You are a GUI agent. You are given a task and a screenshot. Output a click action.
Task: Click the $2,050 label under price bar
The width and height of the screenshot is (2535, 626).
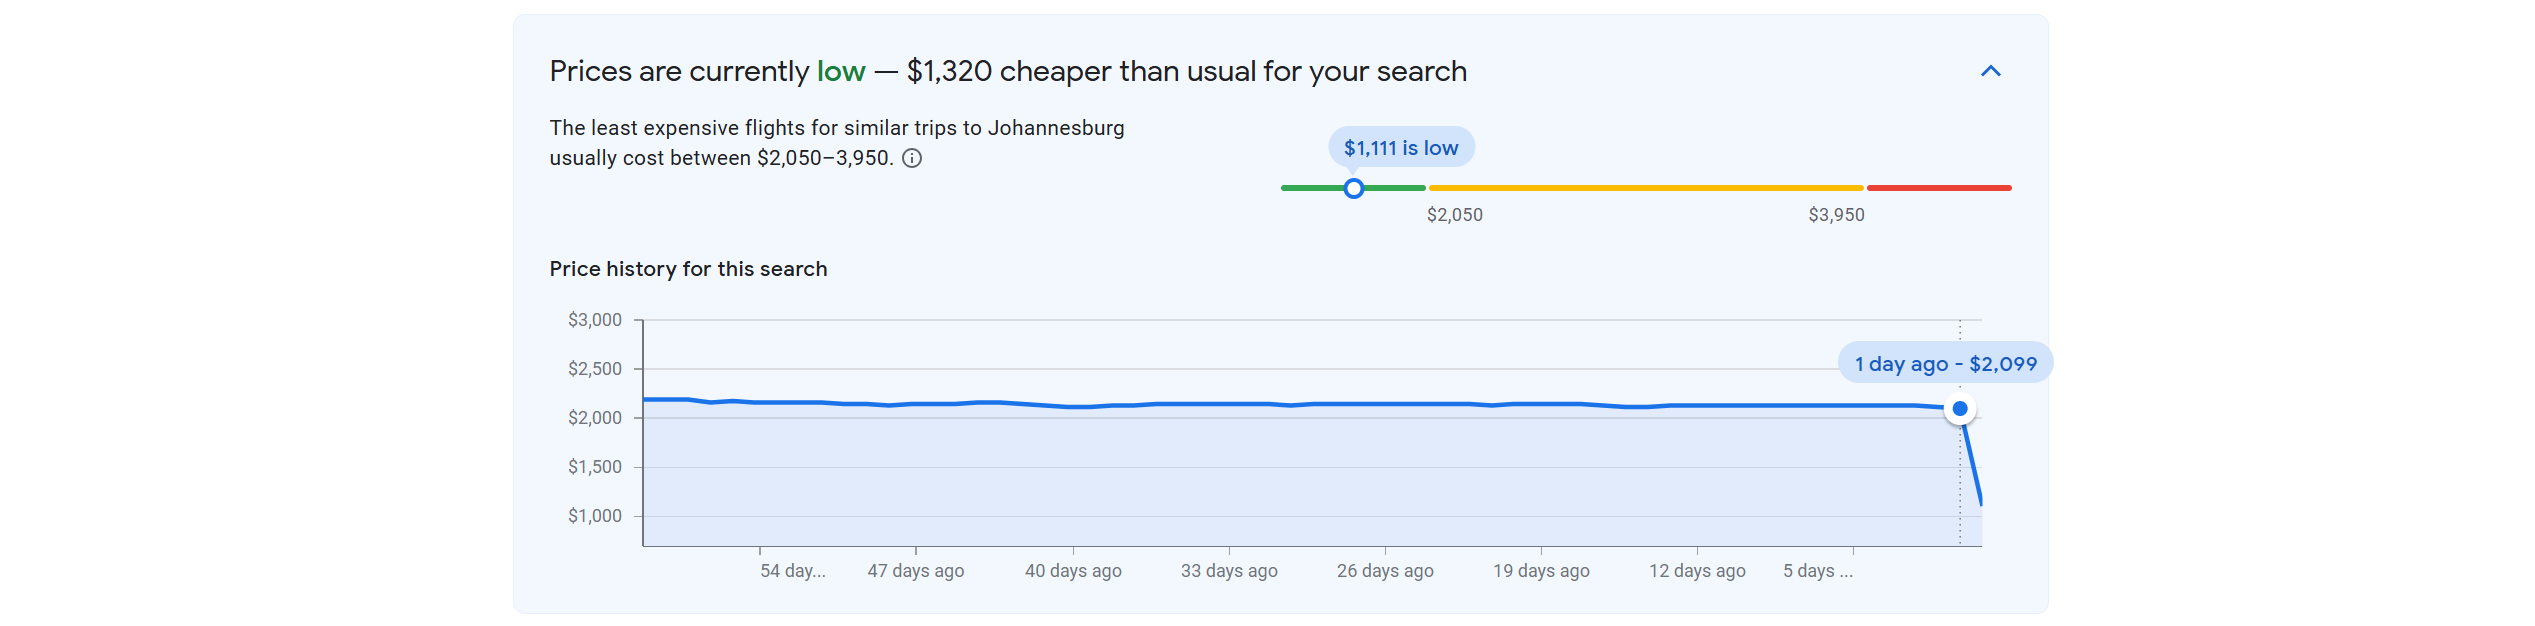tap(1454, 215)
